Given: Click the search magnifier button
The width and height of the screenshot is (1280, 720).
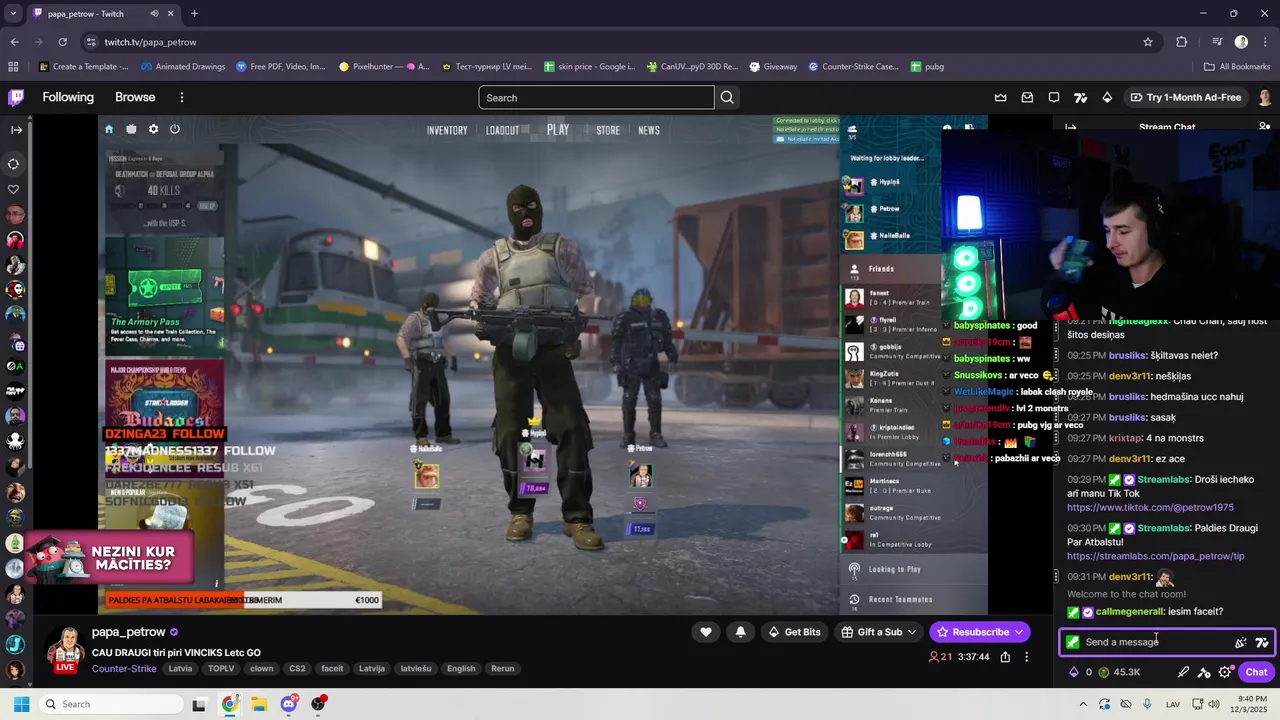Looking at the screenshot, I should 727,97.
